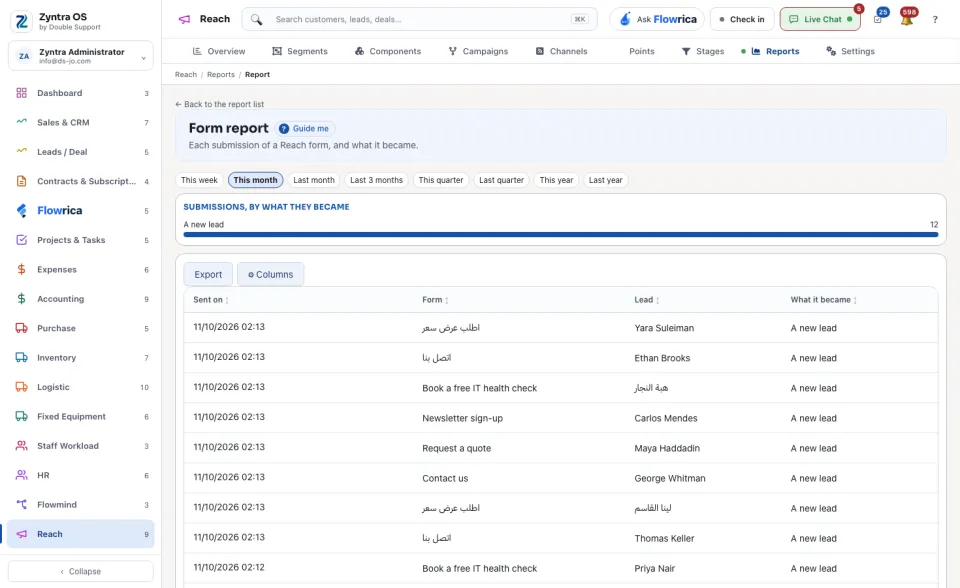The width and height of the screenshot is (960, 588).
Task: Click the Yara Suleiman lead cell
Action: tap(664, 328)
